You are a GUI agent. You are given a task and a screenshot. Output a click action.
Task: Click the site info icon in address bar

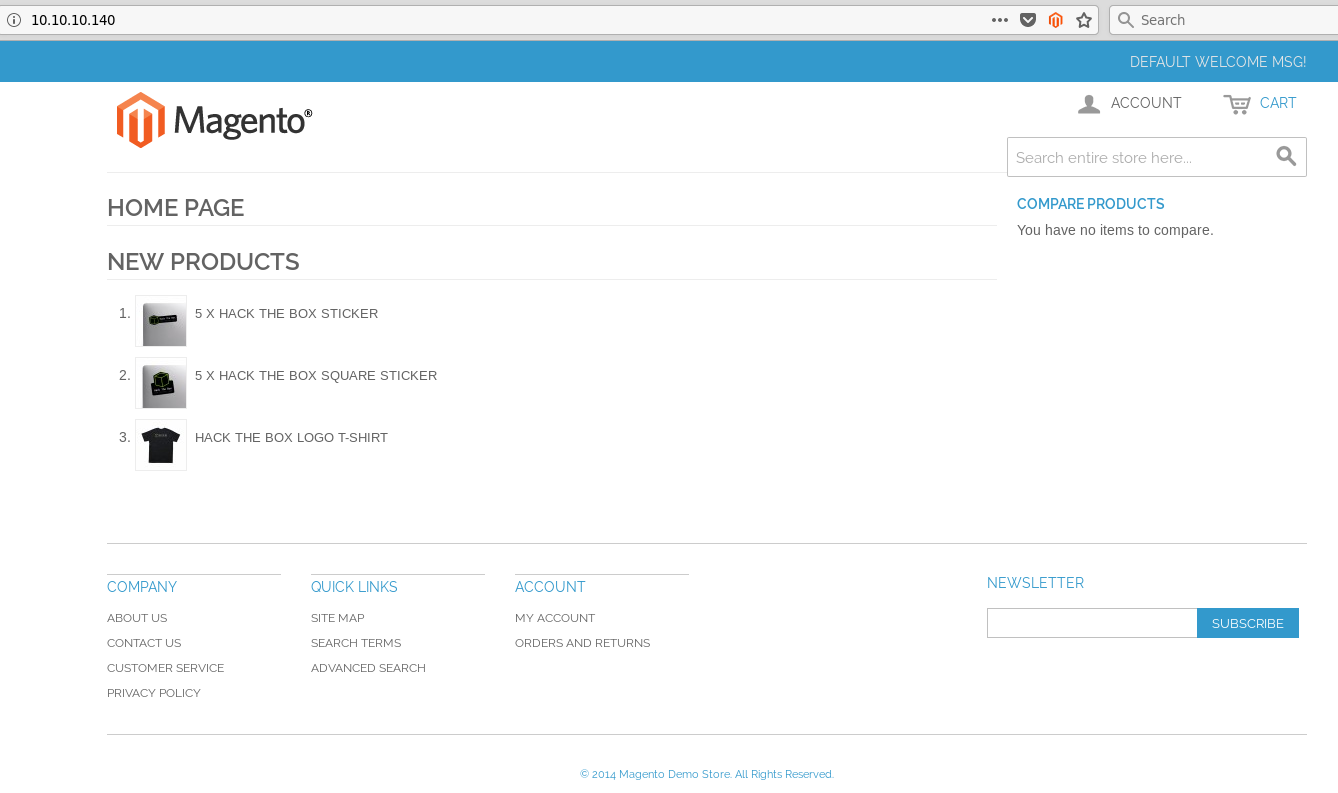(x=14, y=20)
